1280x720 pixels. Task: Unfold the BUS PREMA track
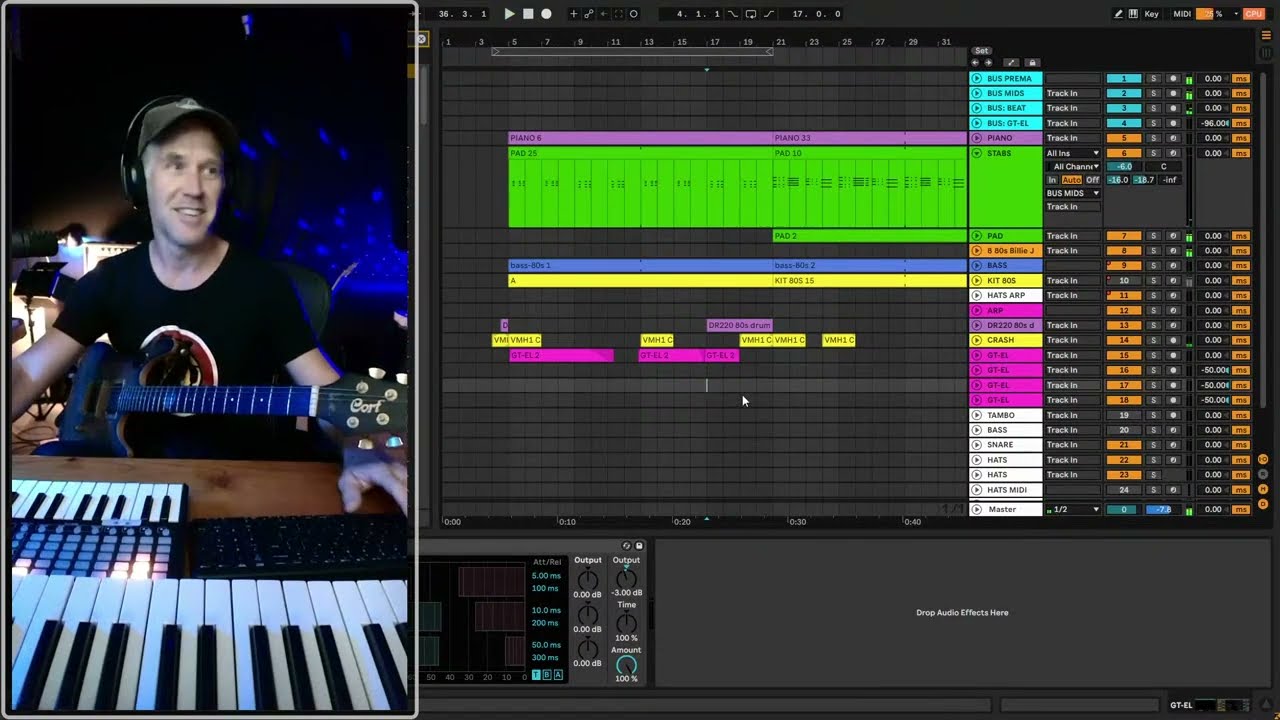pos(977,78)
